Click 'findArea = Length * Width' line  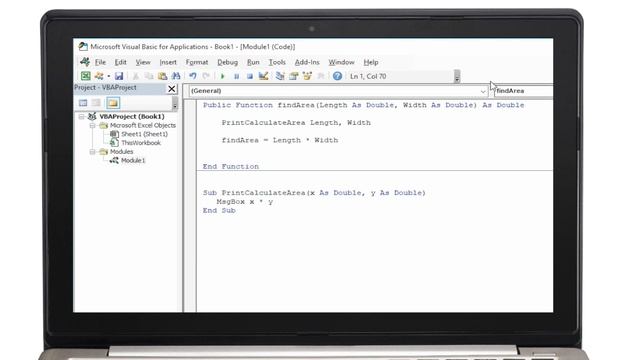point(280,140)
